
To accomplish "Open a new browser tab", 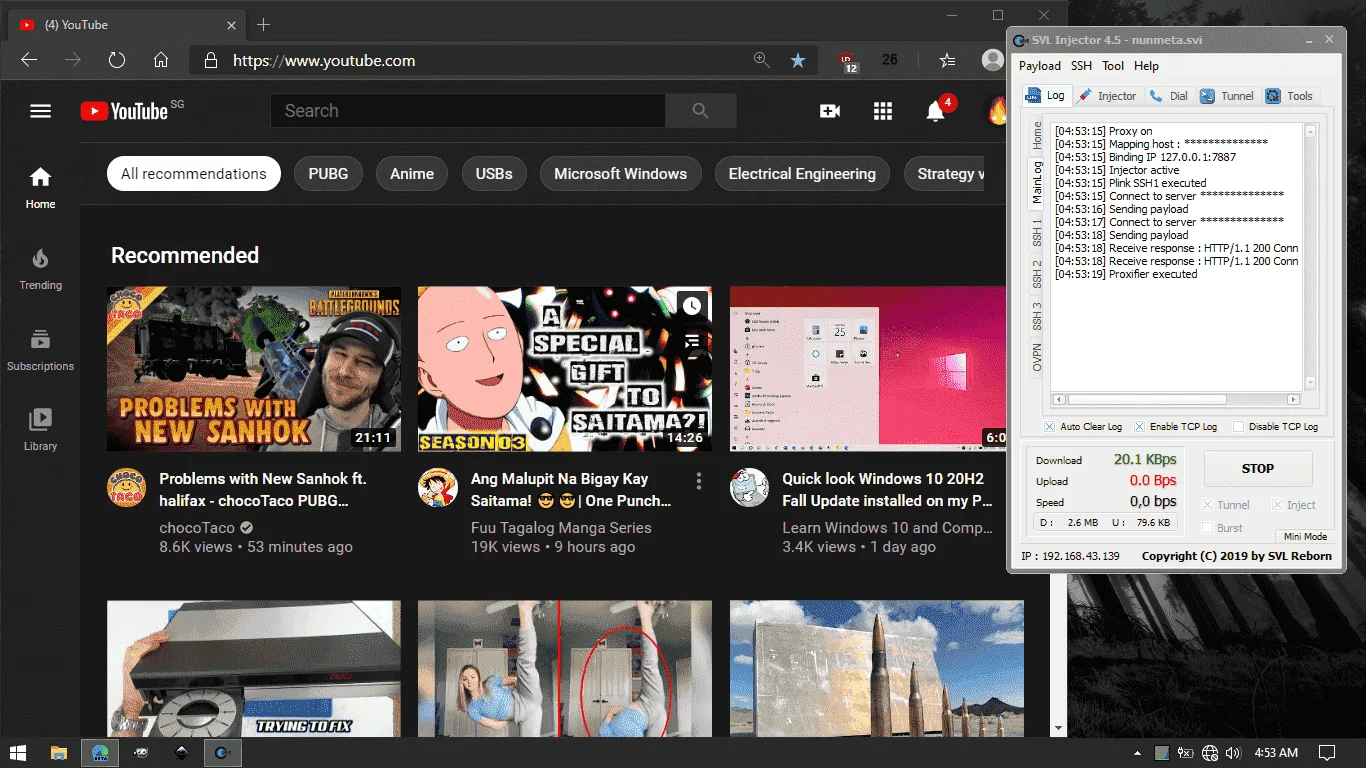I will click(264, 24).
